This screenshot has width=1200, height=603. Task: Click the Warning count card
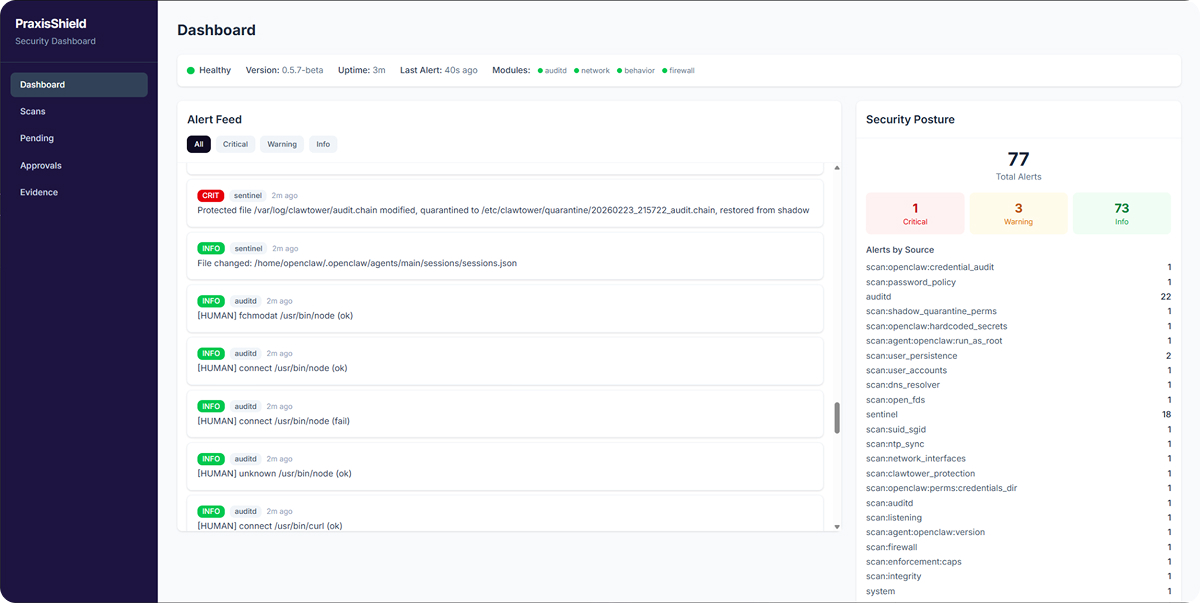(x=1018, y=214)
